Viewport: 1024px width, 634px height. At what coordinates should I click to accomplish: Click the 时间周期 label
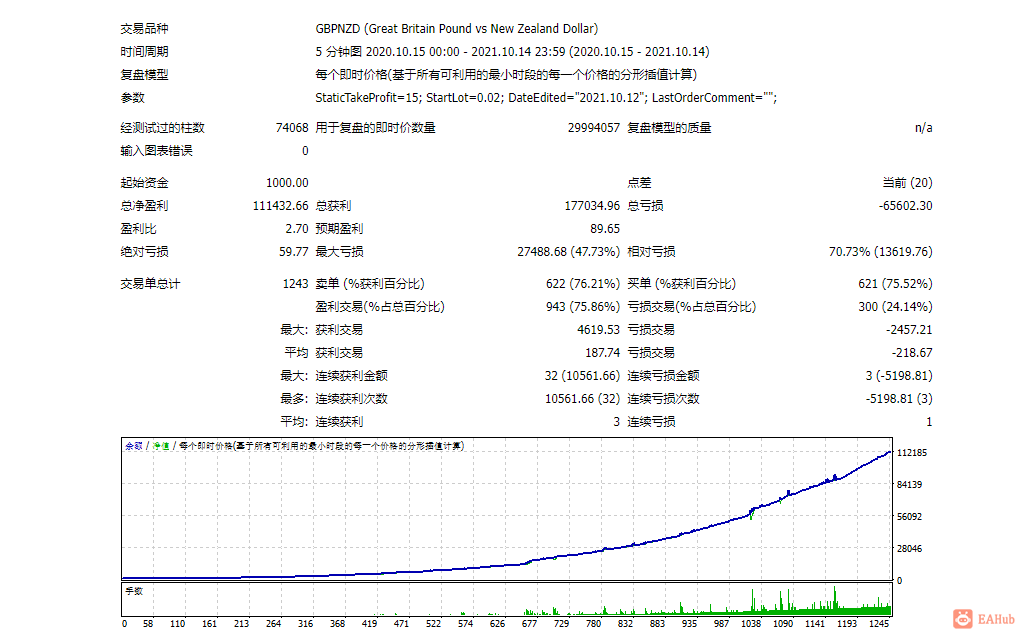click(x=144, y=52)
